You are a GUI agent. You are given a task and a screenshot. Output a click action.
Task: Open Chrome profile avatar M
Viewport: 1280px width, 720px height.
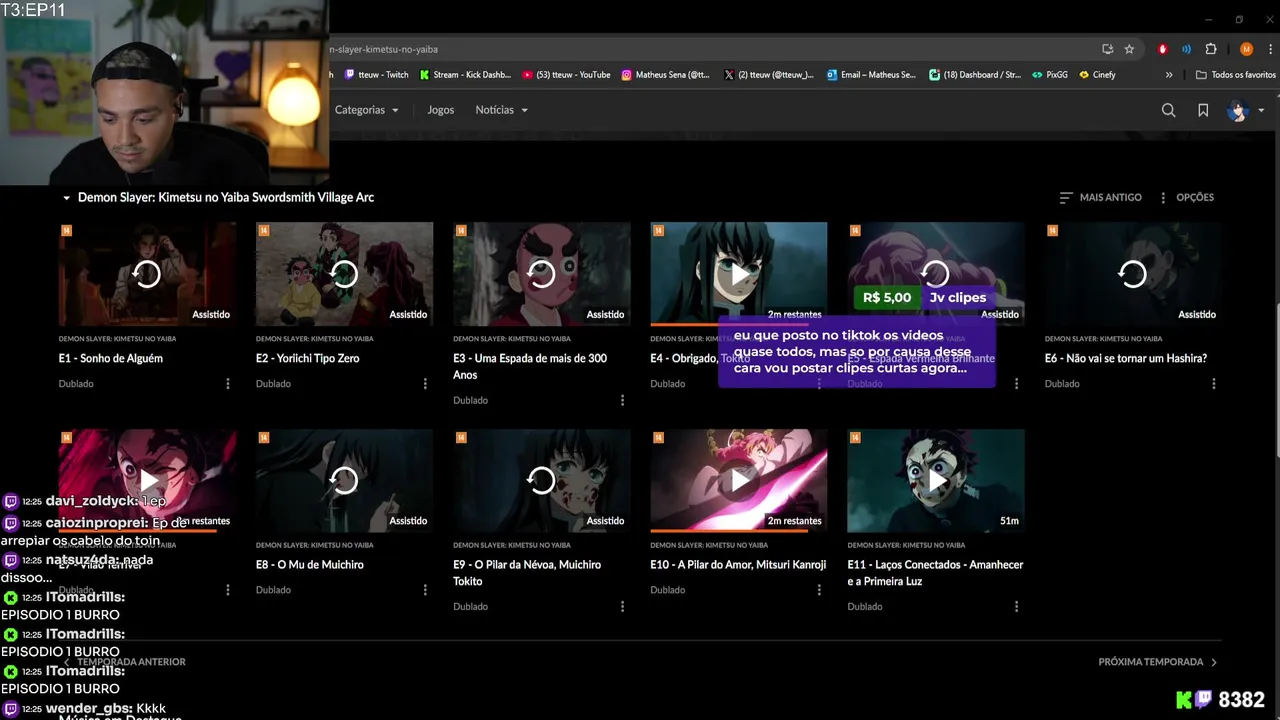point(1246,49)
